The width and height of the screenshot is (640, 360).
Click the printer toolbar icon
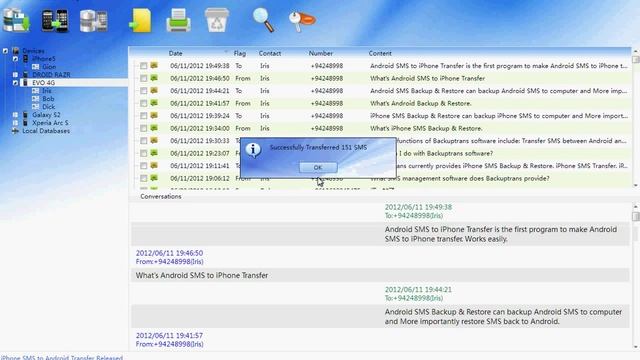pyautogui.click(x=178, y=20)
